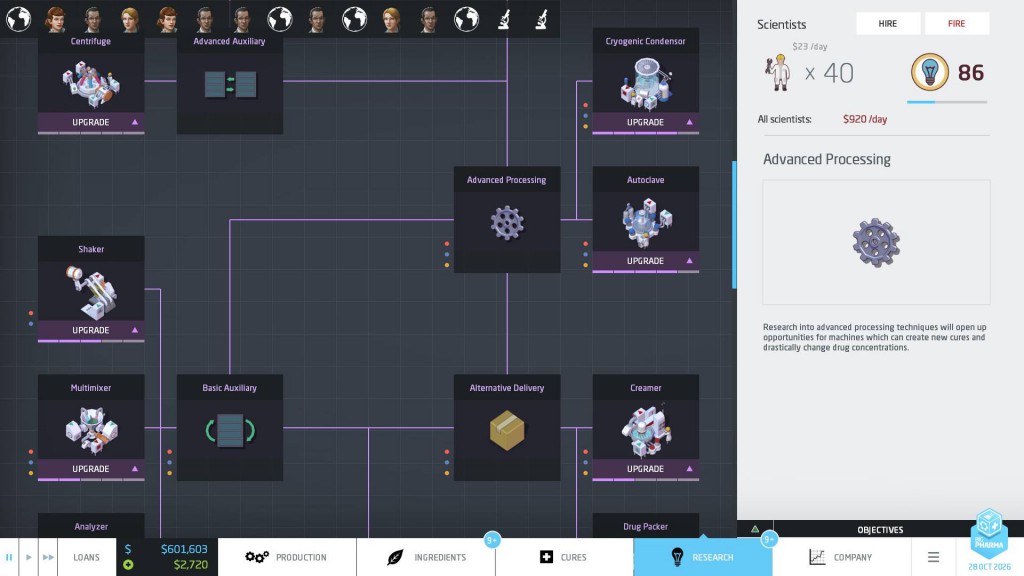Click the lightbulb research points icon
Viewport: 1024px width, 576px height.
(929, 72)
